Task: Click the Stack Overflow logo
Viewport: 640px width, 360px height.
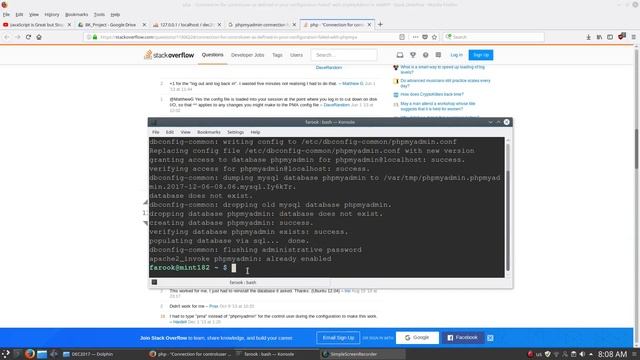Action: click(169, 55)
